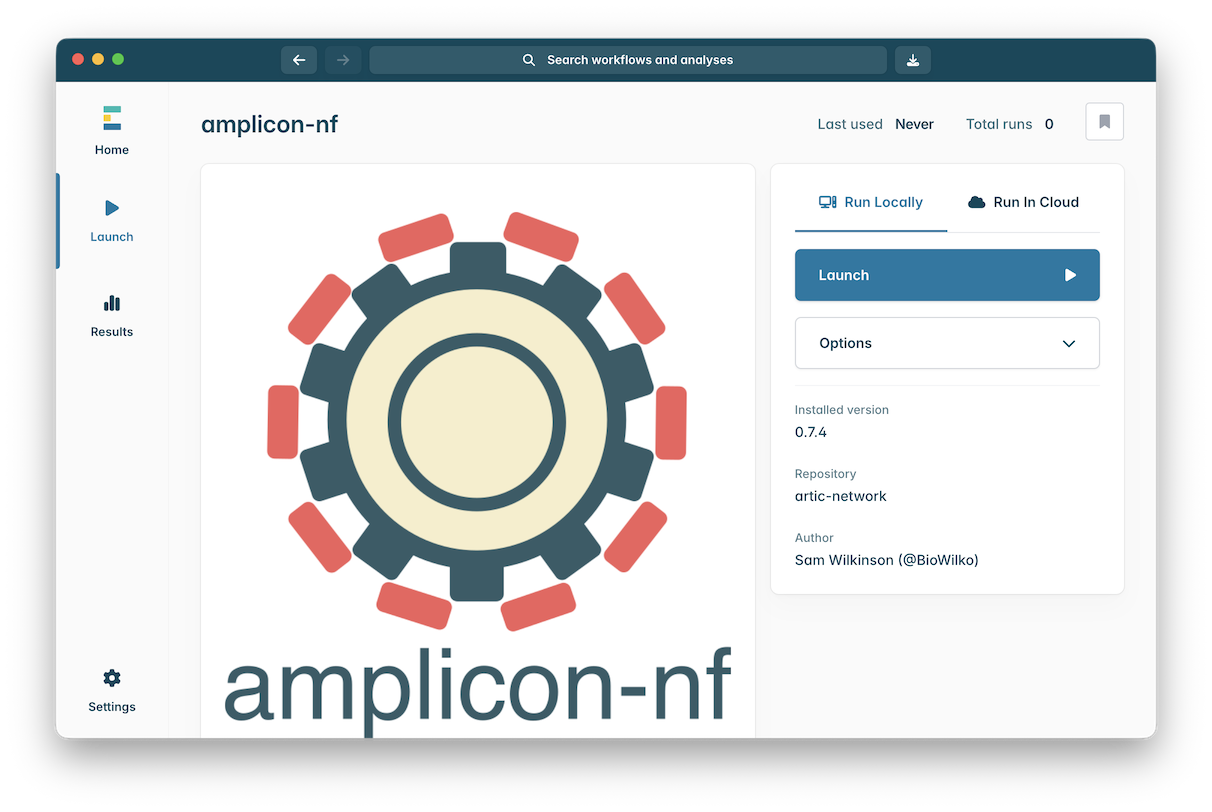Click the forward arrow navigation button

[343, 60]
